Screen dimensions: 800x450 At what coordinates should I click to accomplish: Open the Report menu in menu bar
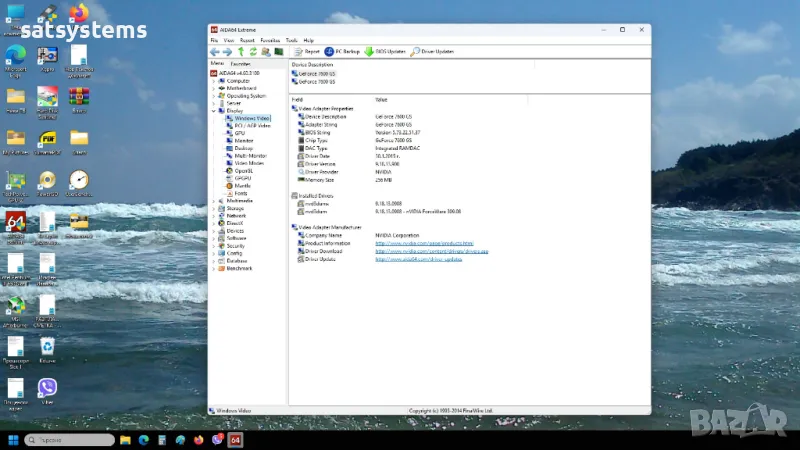(x=247, y=40)
